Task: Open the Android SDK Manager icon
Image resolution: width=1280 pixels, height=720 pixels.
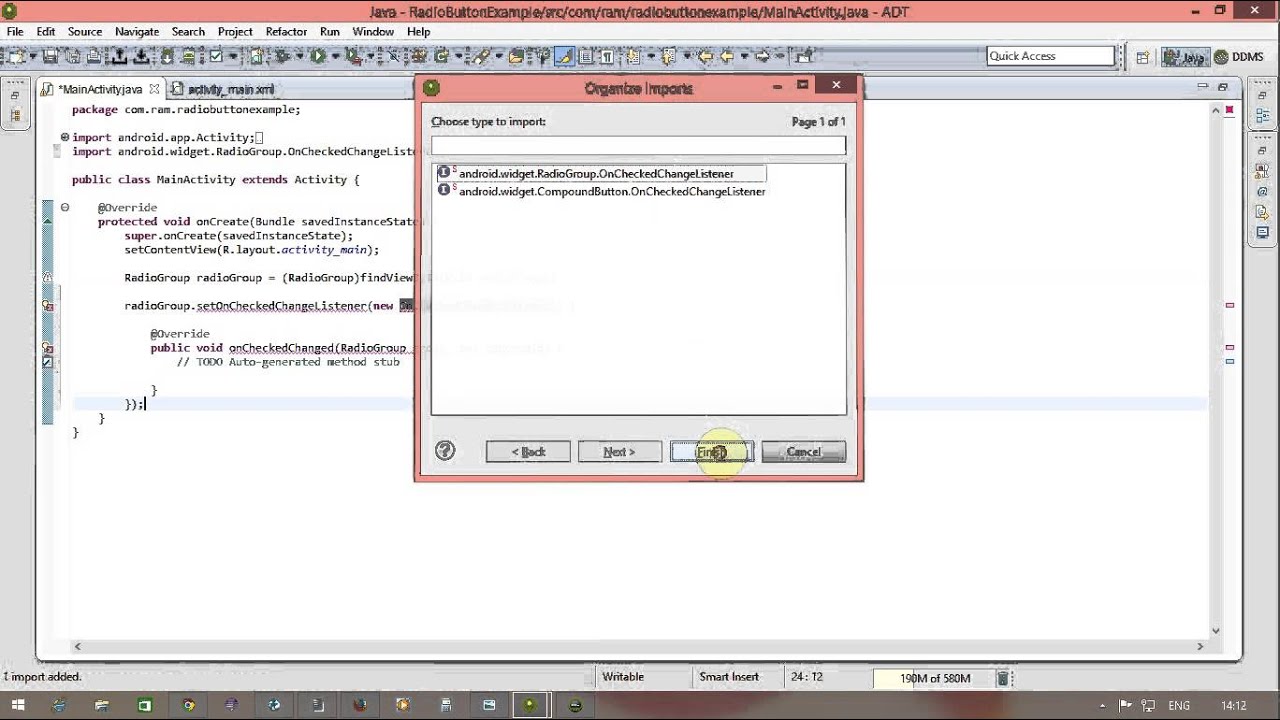Action: pos(167,57)
